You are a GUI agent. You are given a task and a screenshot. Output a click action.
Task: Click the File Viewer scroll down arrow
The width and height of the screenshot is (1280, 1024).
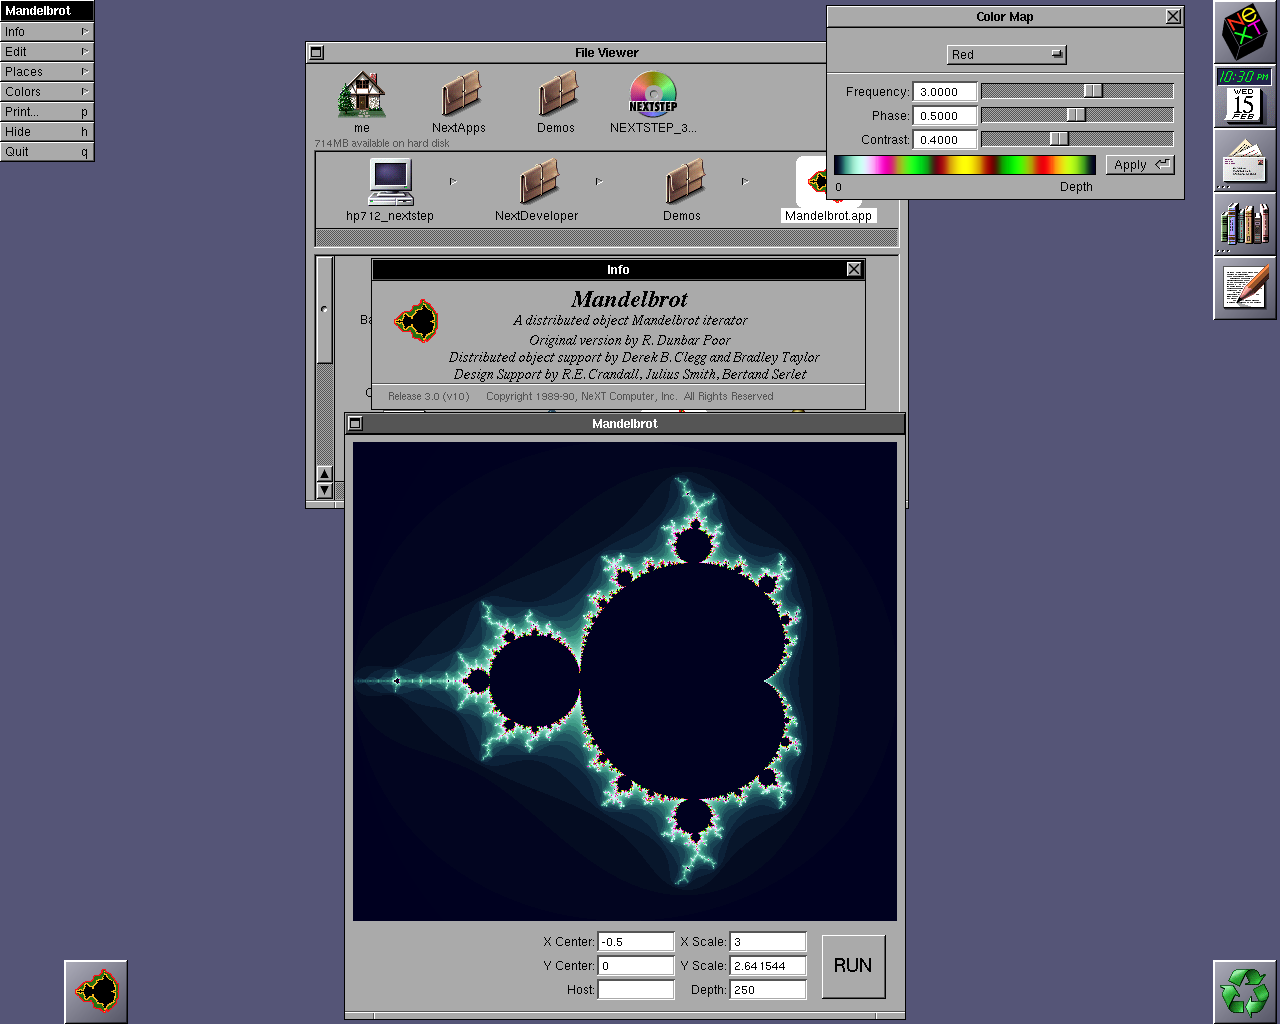(x=324, y=490)
